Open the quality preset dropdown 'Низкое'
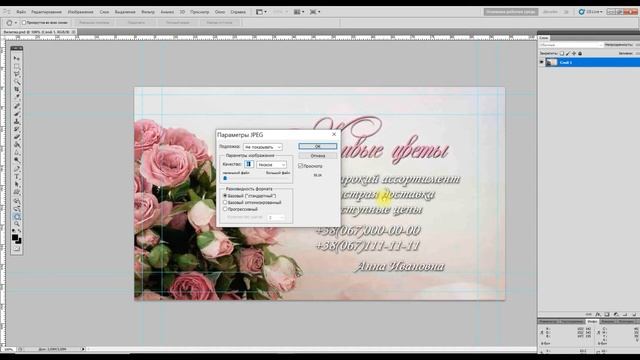This screenshot has width=640, height=360. (271, 164)
